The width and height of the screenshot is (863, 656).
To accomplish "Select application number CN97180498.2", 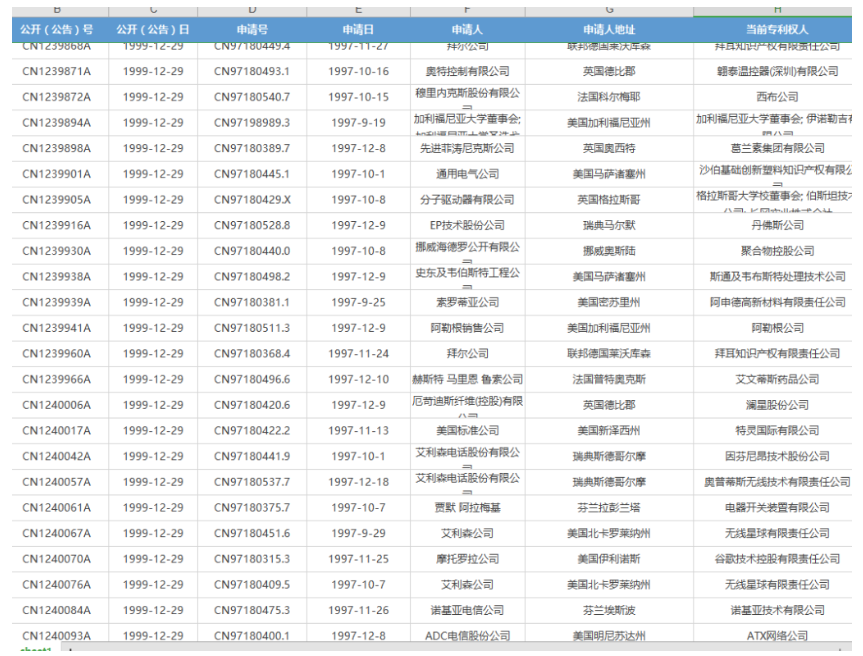I will [x=252, y=277].
